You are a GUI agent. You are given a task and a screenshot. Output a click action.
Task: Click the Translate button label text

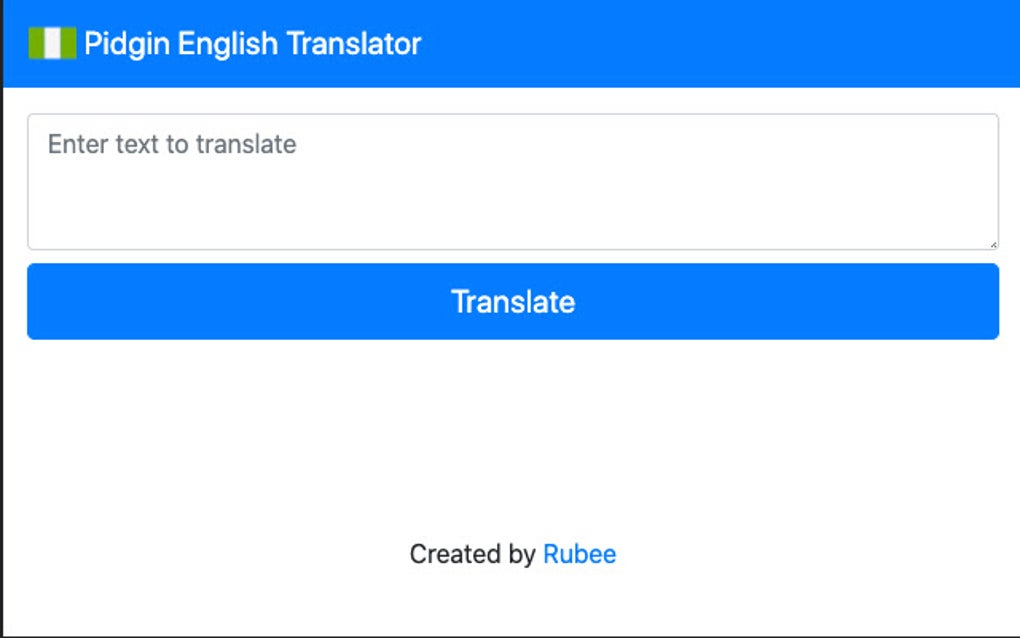click(512, 301)
